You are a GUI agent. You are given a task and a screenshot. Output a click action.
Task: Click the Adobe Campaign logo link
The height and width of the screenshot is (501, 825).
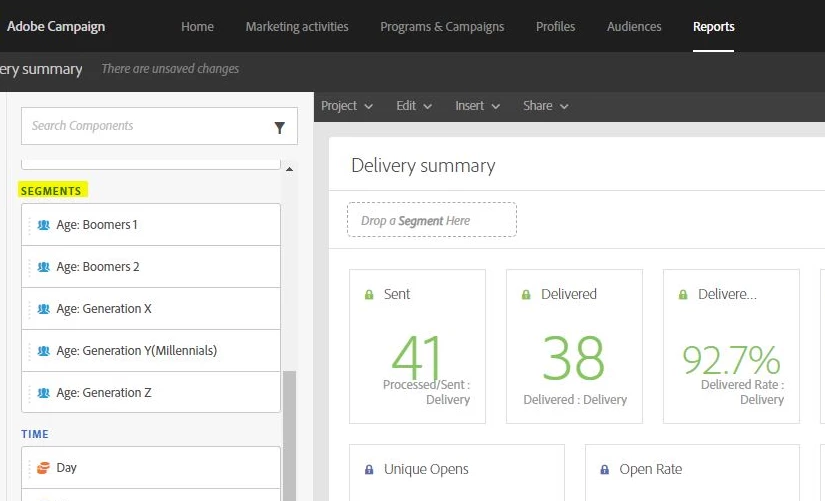click(56, 26)
